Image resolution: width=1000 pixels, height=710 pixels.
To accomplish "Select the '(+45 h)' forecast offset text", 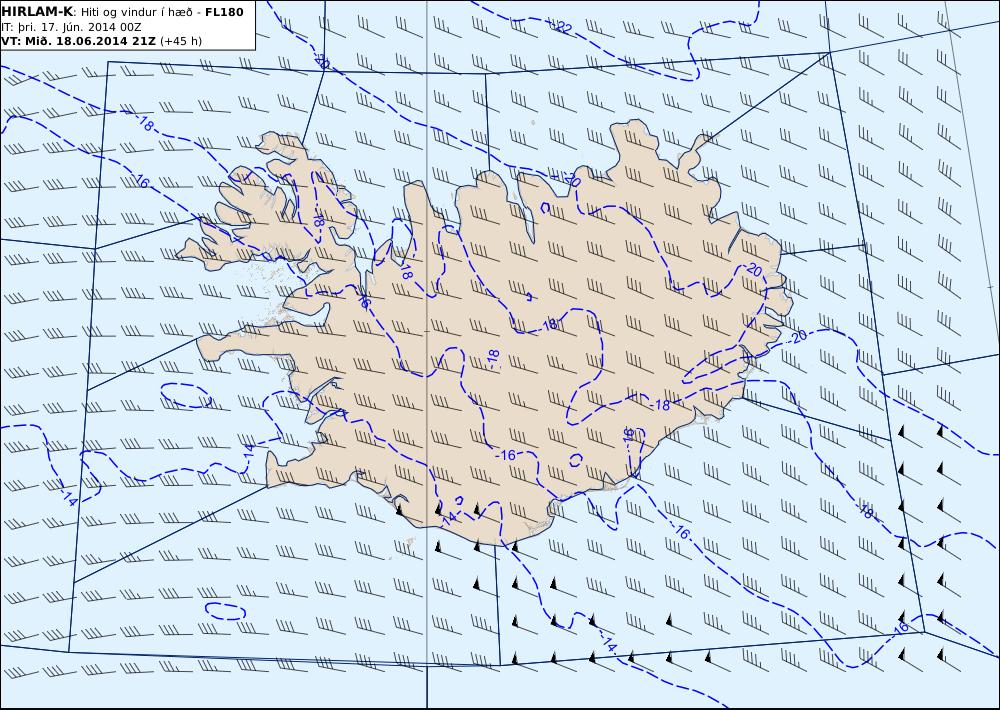I will pyautogui.click(x=180, y=41).
